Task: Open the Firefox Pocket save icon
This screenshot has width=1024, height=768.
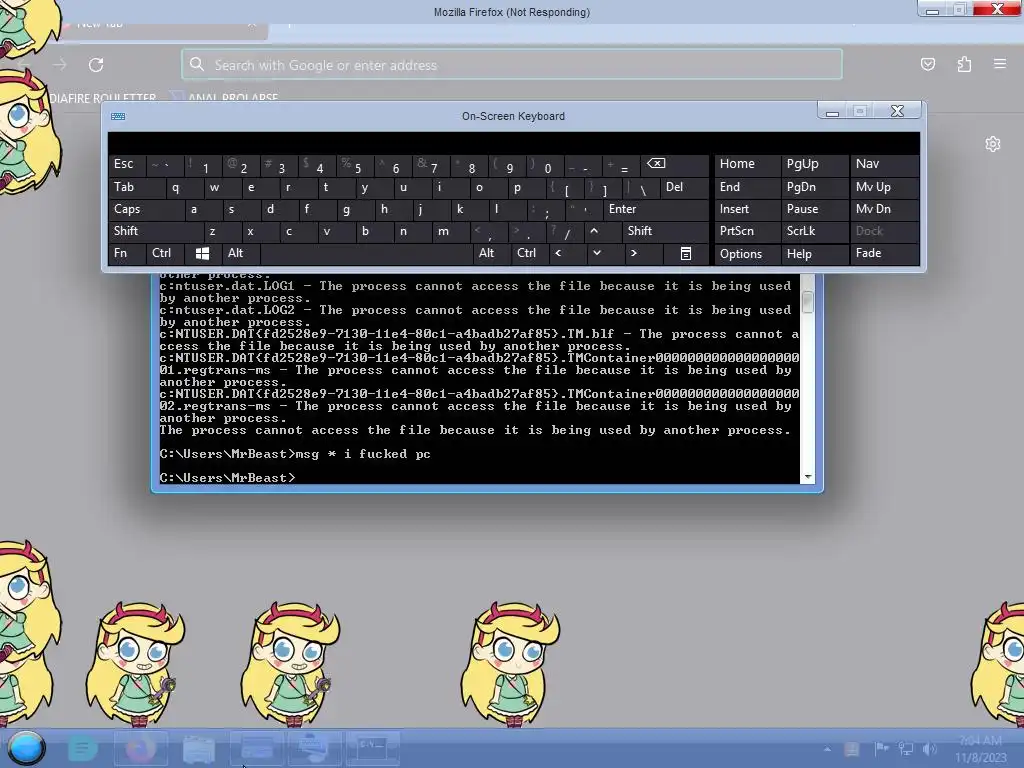Action: click(927, 64)
